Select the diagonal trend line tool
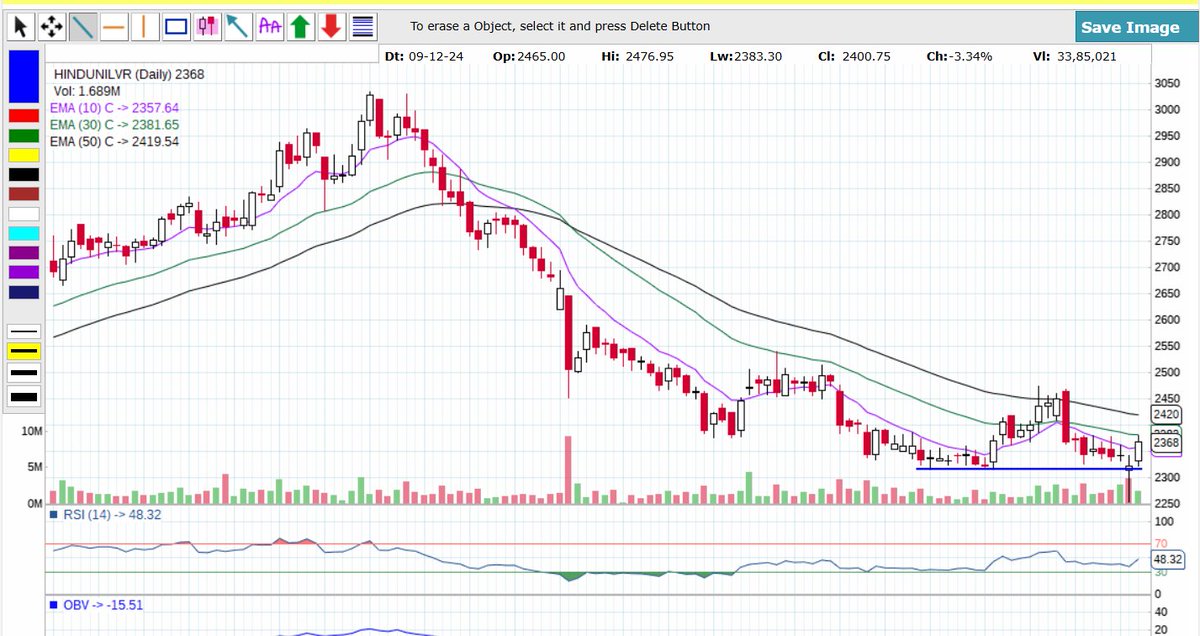Screen dimensions: 1200x636 pos(84,26)
